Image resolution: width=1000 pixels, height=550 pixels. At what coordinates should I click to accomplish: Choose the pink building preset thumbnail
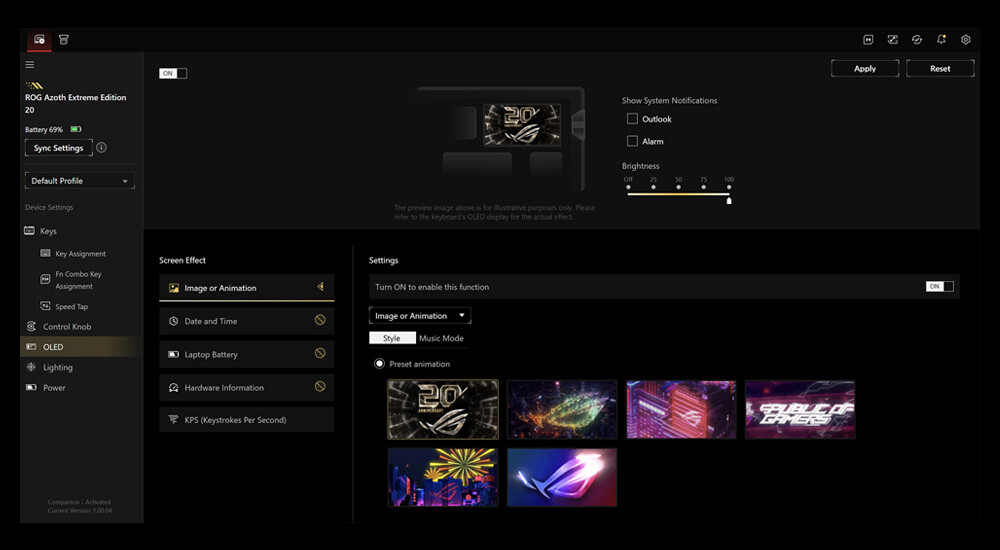pyautogui.click(x=681, y=409)
